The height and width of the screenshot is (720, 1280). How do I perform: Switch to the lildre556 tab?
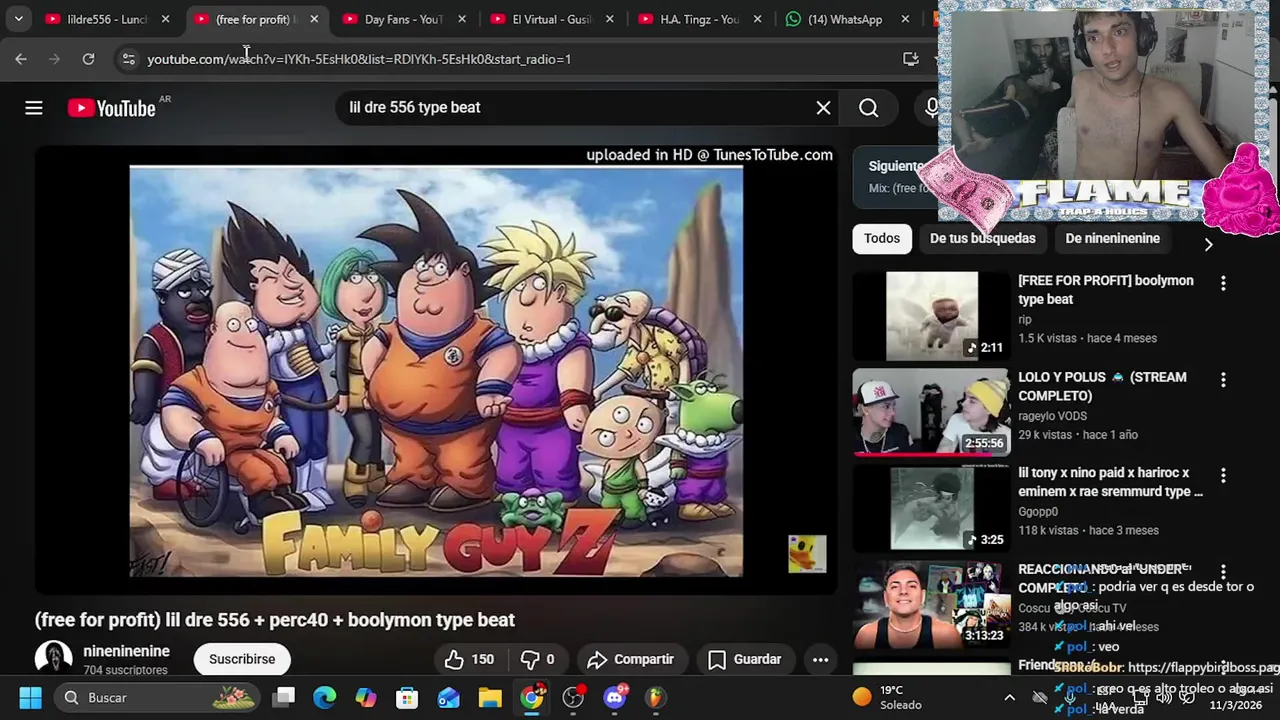tap(106, 19)
